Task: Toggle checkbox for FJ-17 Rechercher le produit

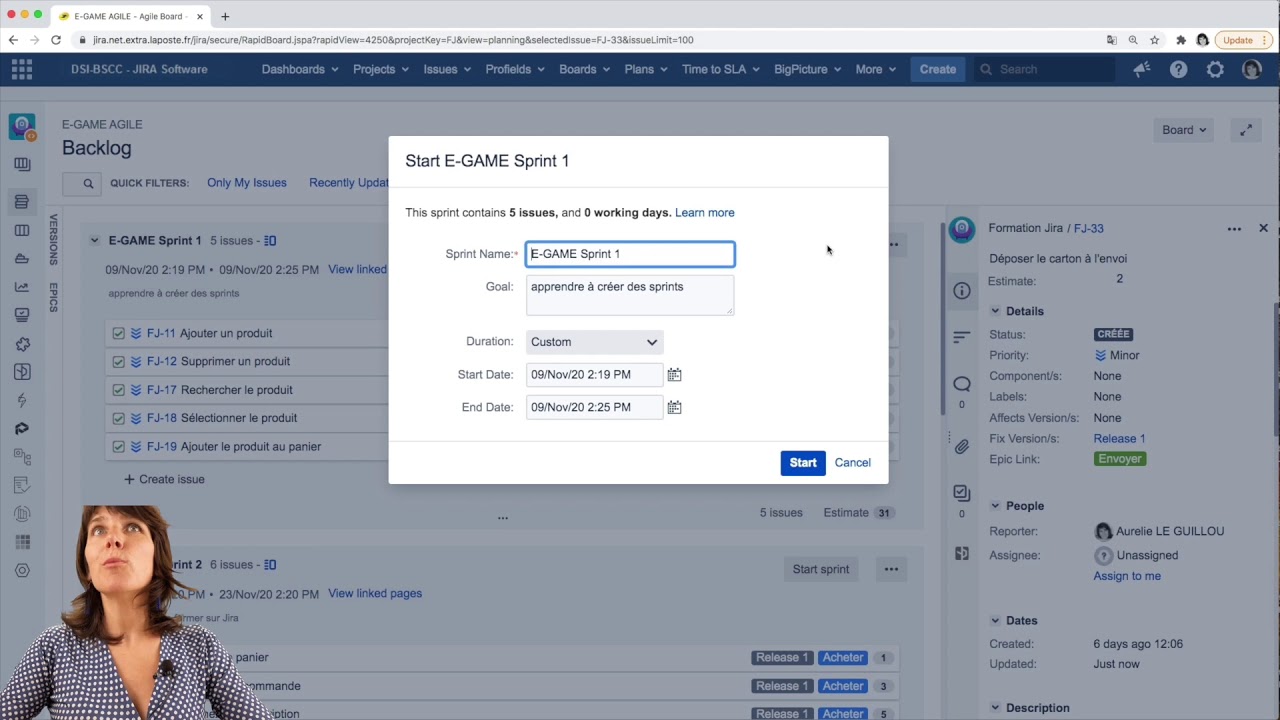Action: coord(119,390)
